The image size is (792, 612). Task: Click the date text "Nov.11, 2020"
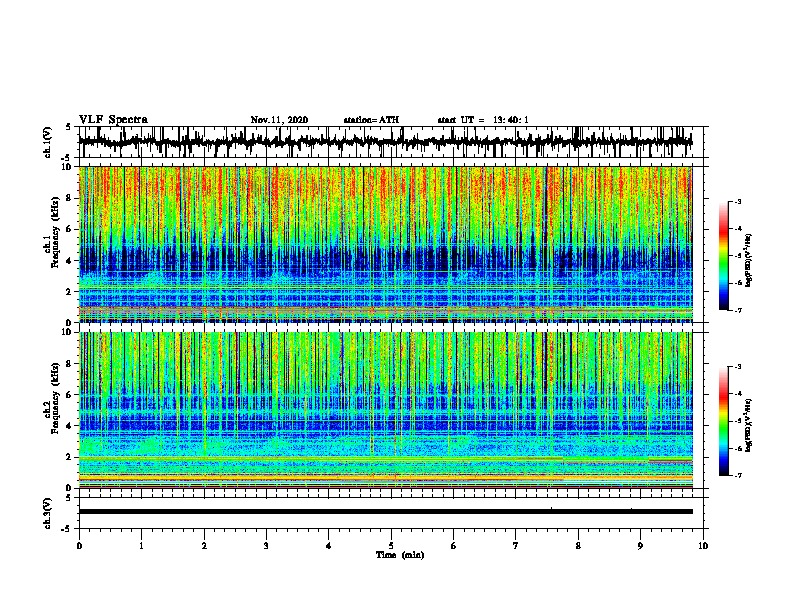pos(279,120)
